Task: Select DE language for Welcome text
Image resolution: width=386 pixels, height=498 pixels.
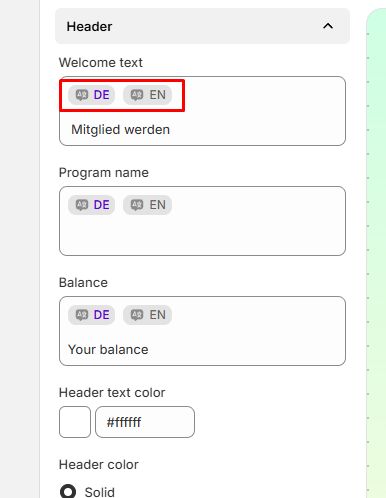Action: point(92,95)
